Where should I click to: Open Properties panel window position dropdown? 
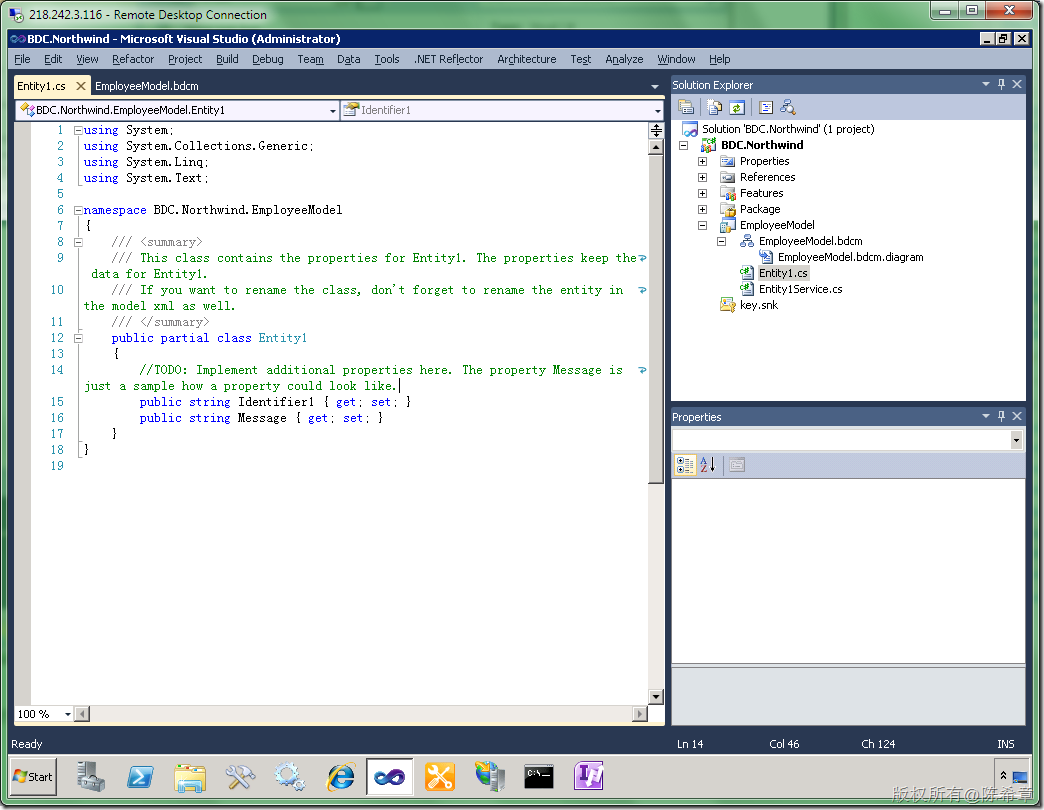click(x=985, y=417)
